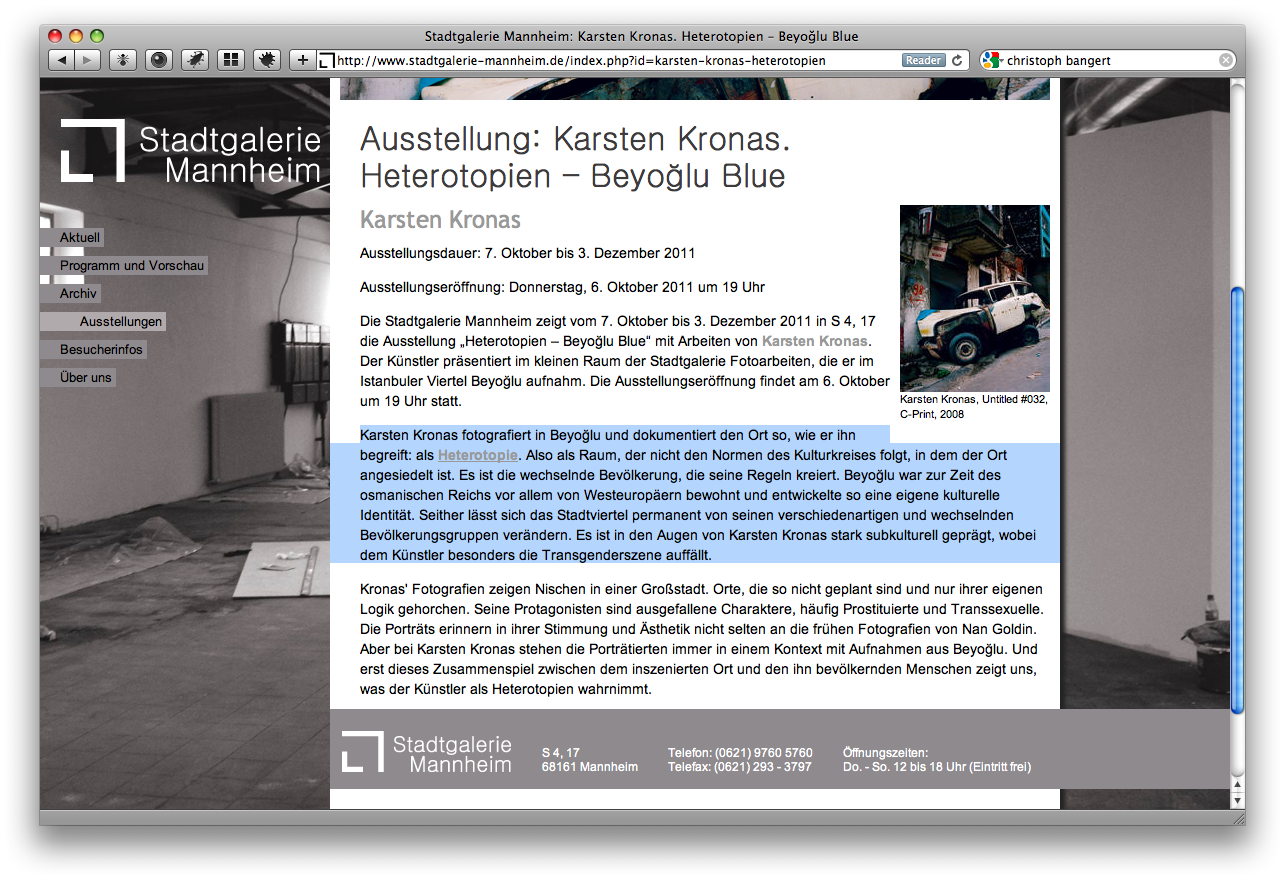
Task: Click the Ausstellungseröffnung date line
Action: click(562, 287)
